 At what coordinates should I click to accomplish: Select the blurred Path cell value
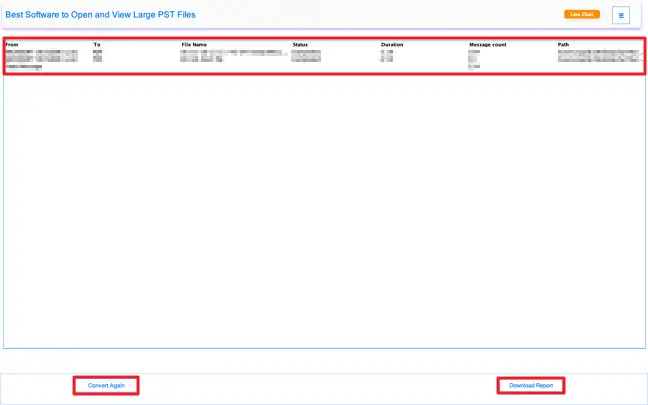597,56
